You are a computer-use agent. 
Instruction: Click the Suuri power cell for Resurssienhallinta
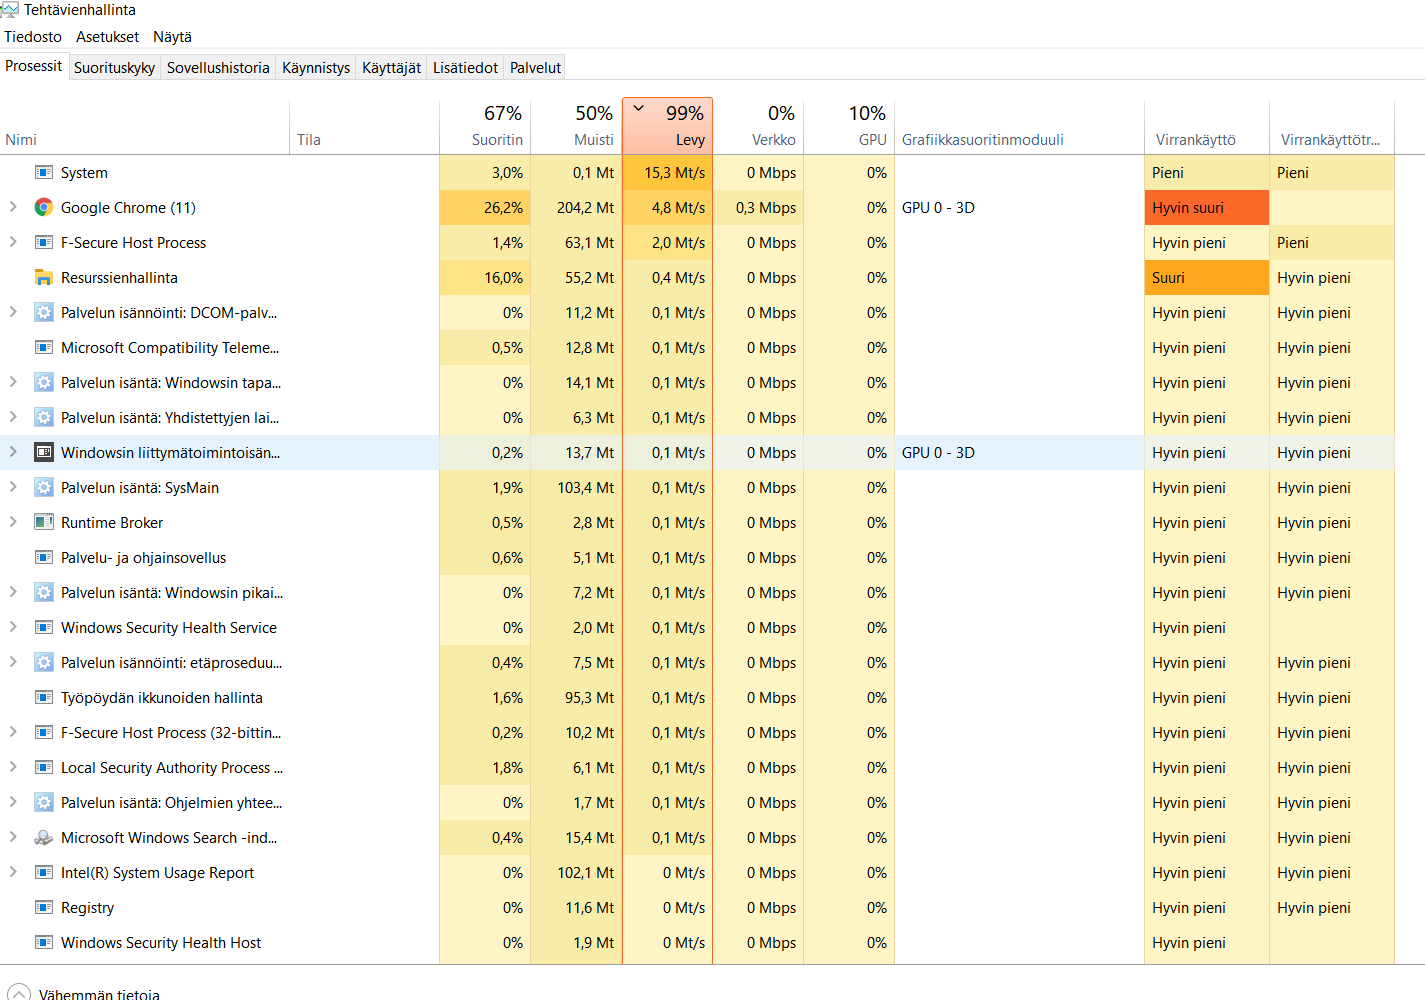pos(1207,278)
